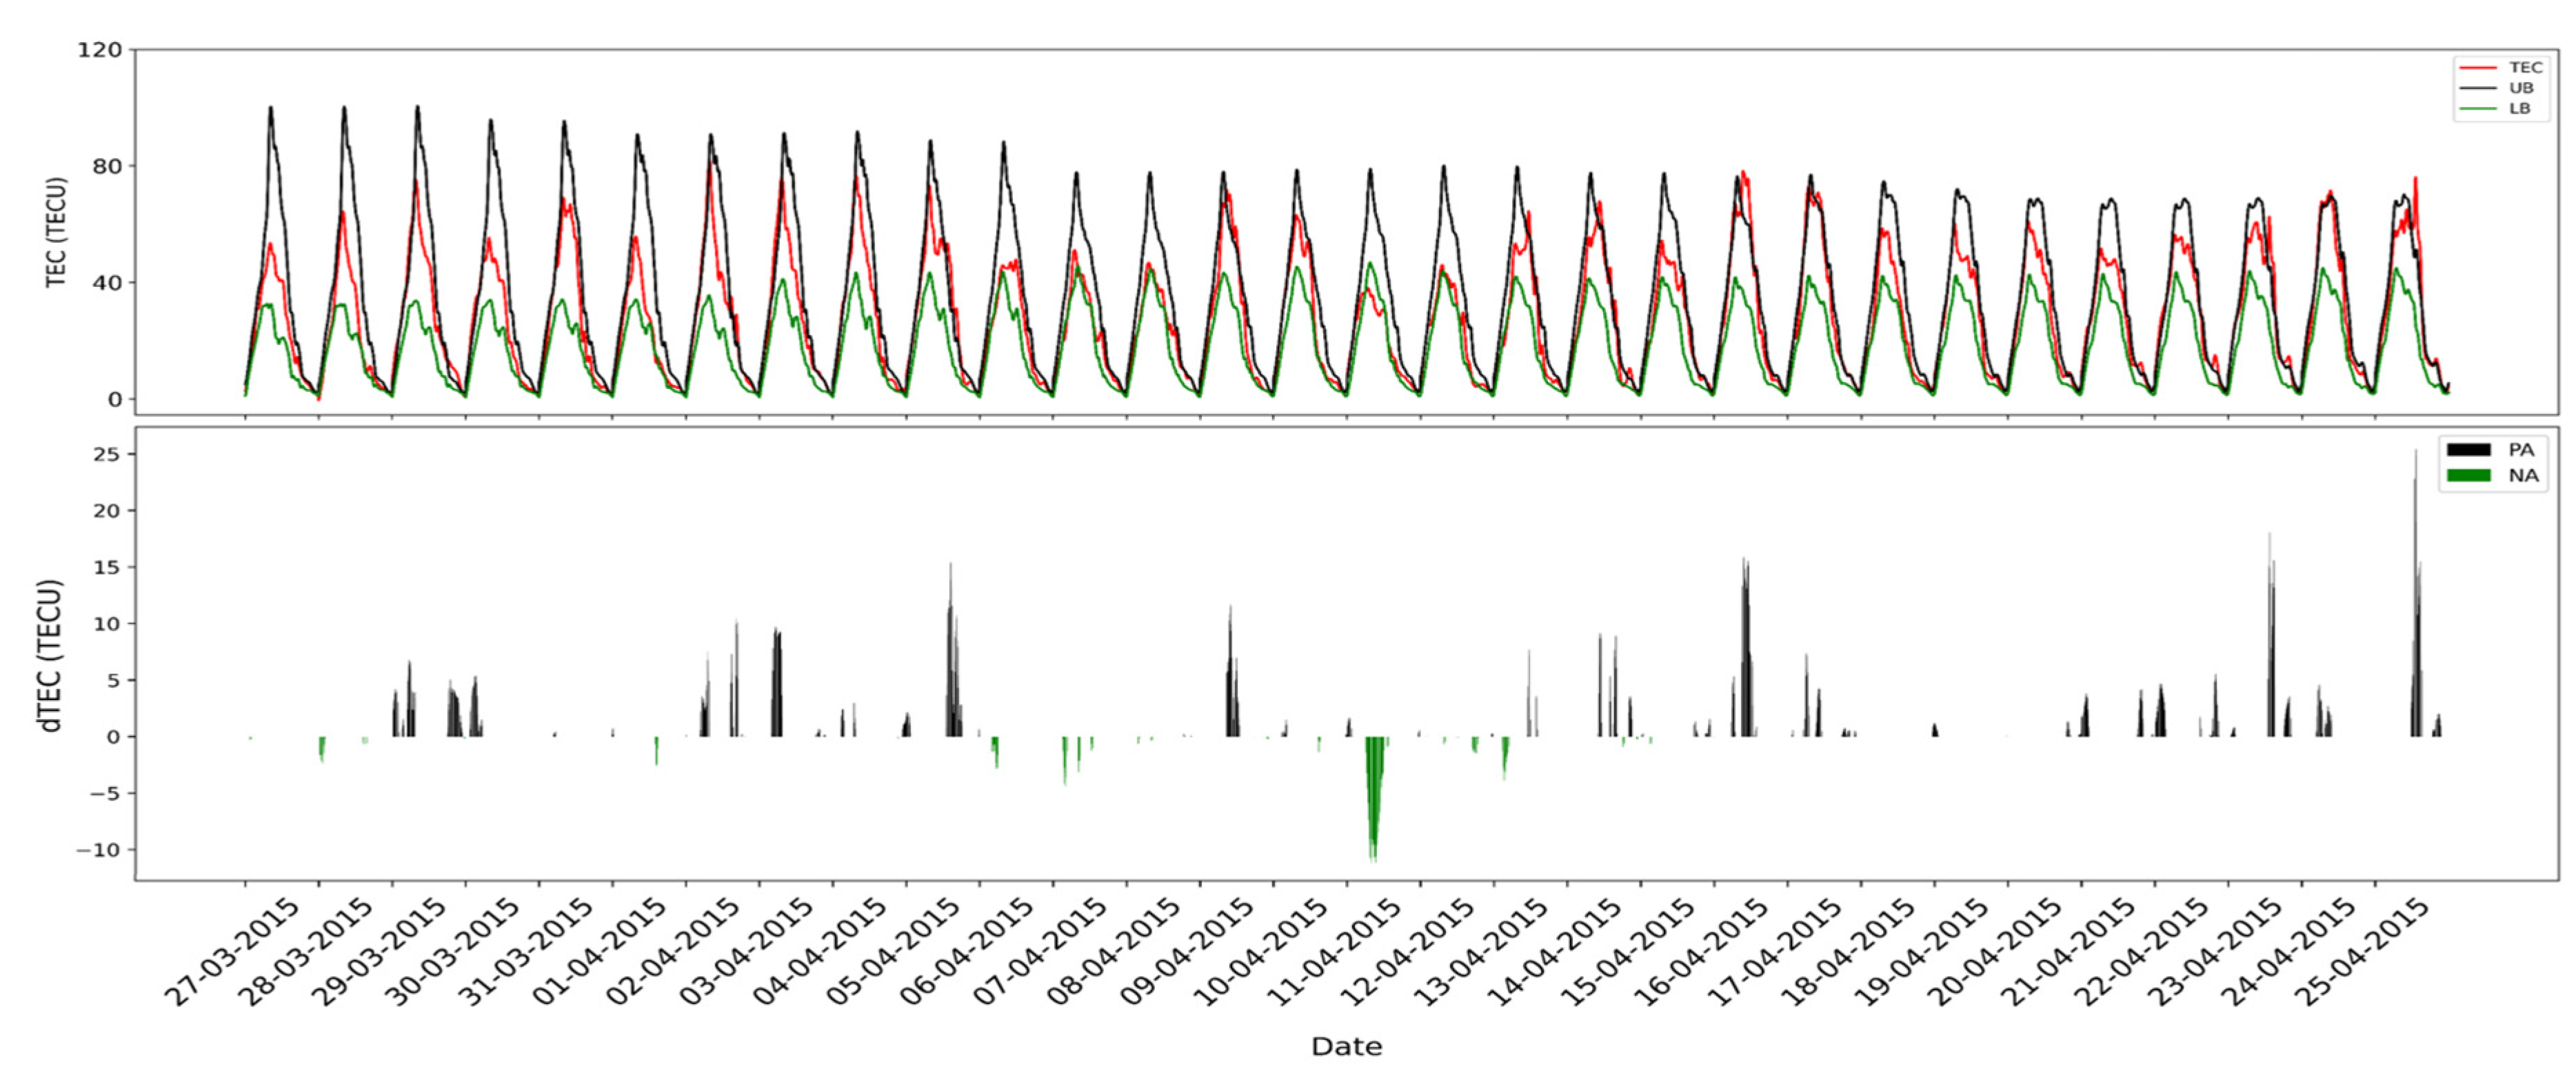
Task: Click the -10 tick on dTEC axis
Action: 97,850
